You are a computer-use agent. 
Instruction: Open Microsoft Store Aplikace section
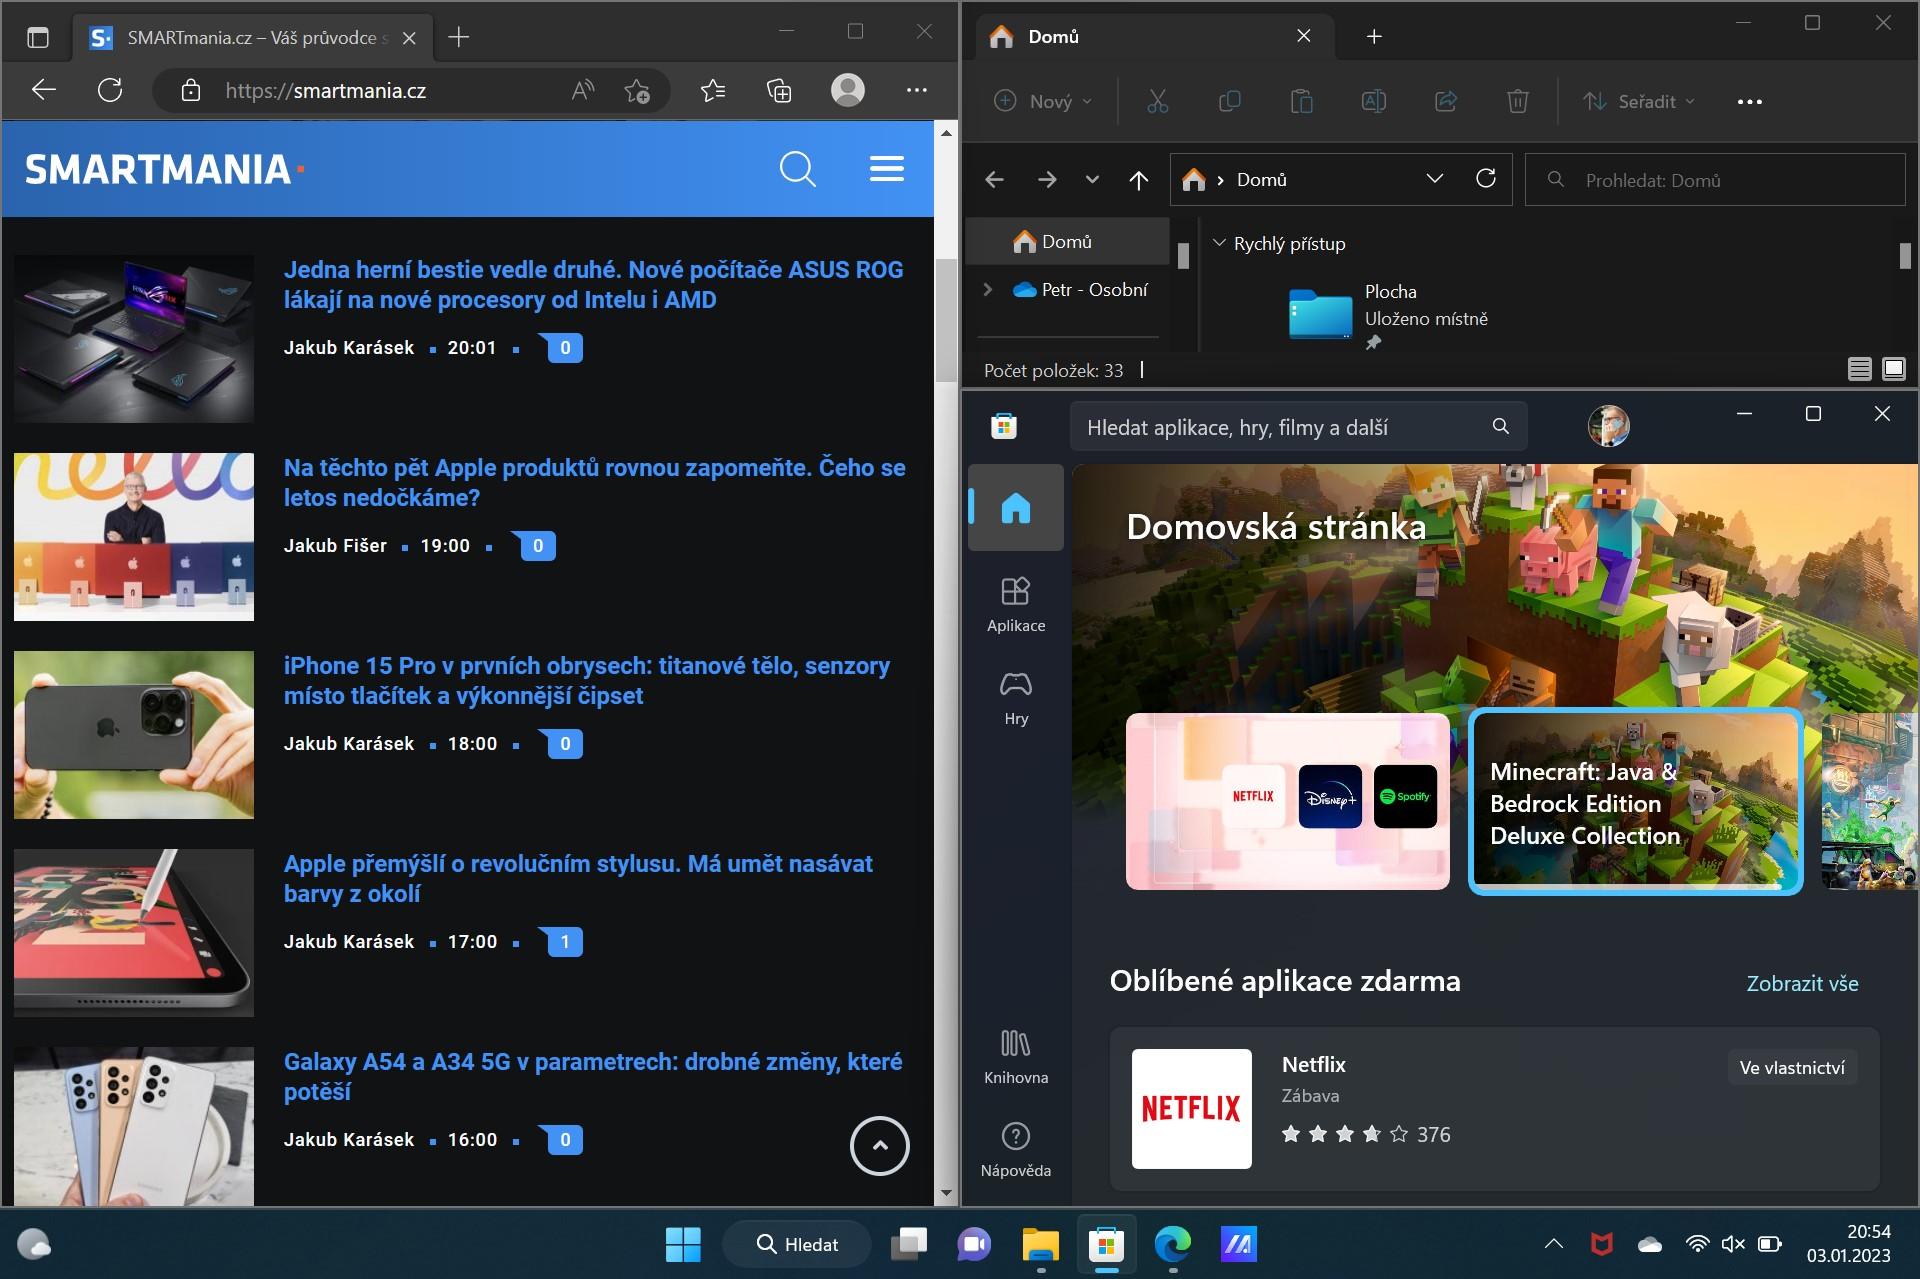(x=1016, y=603)
